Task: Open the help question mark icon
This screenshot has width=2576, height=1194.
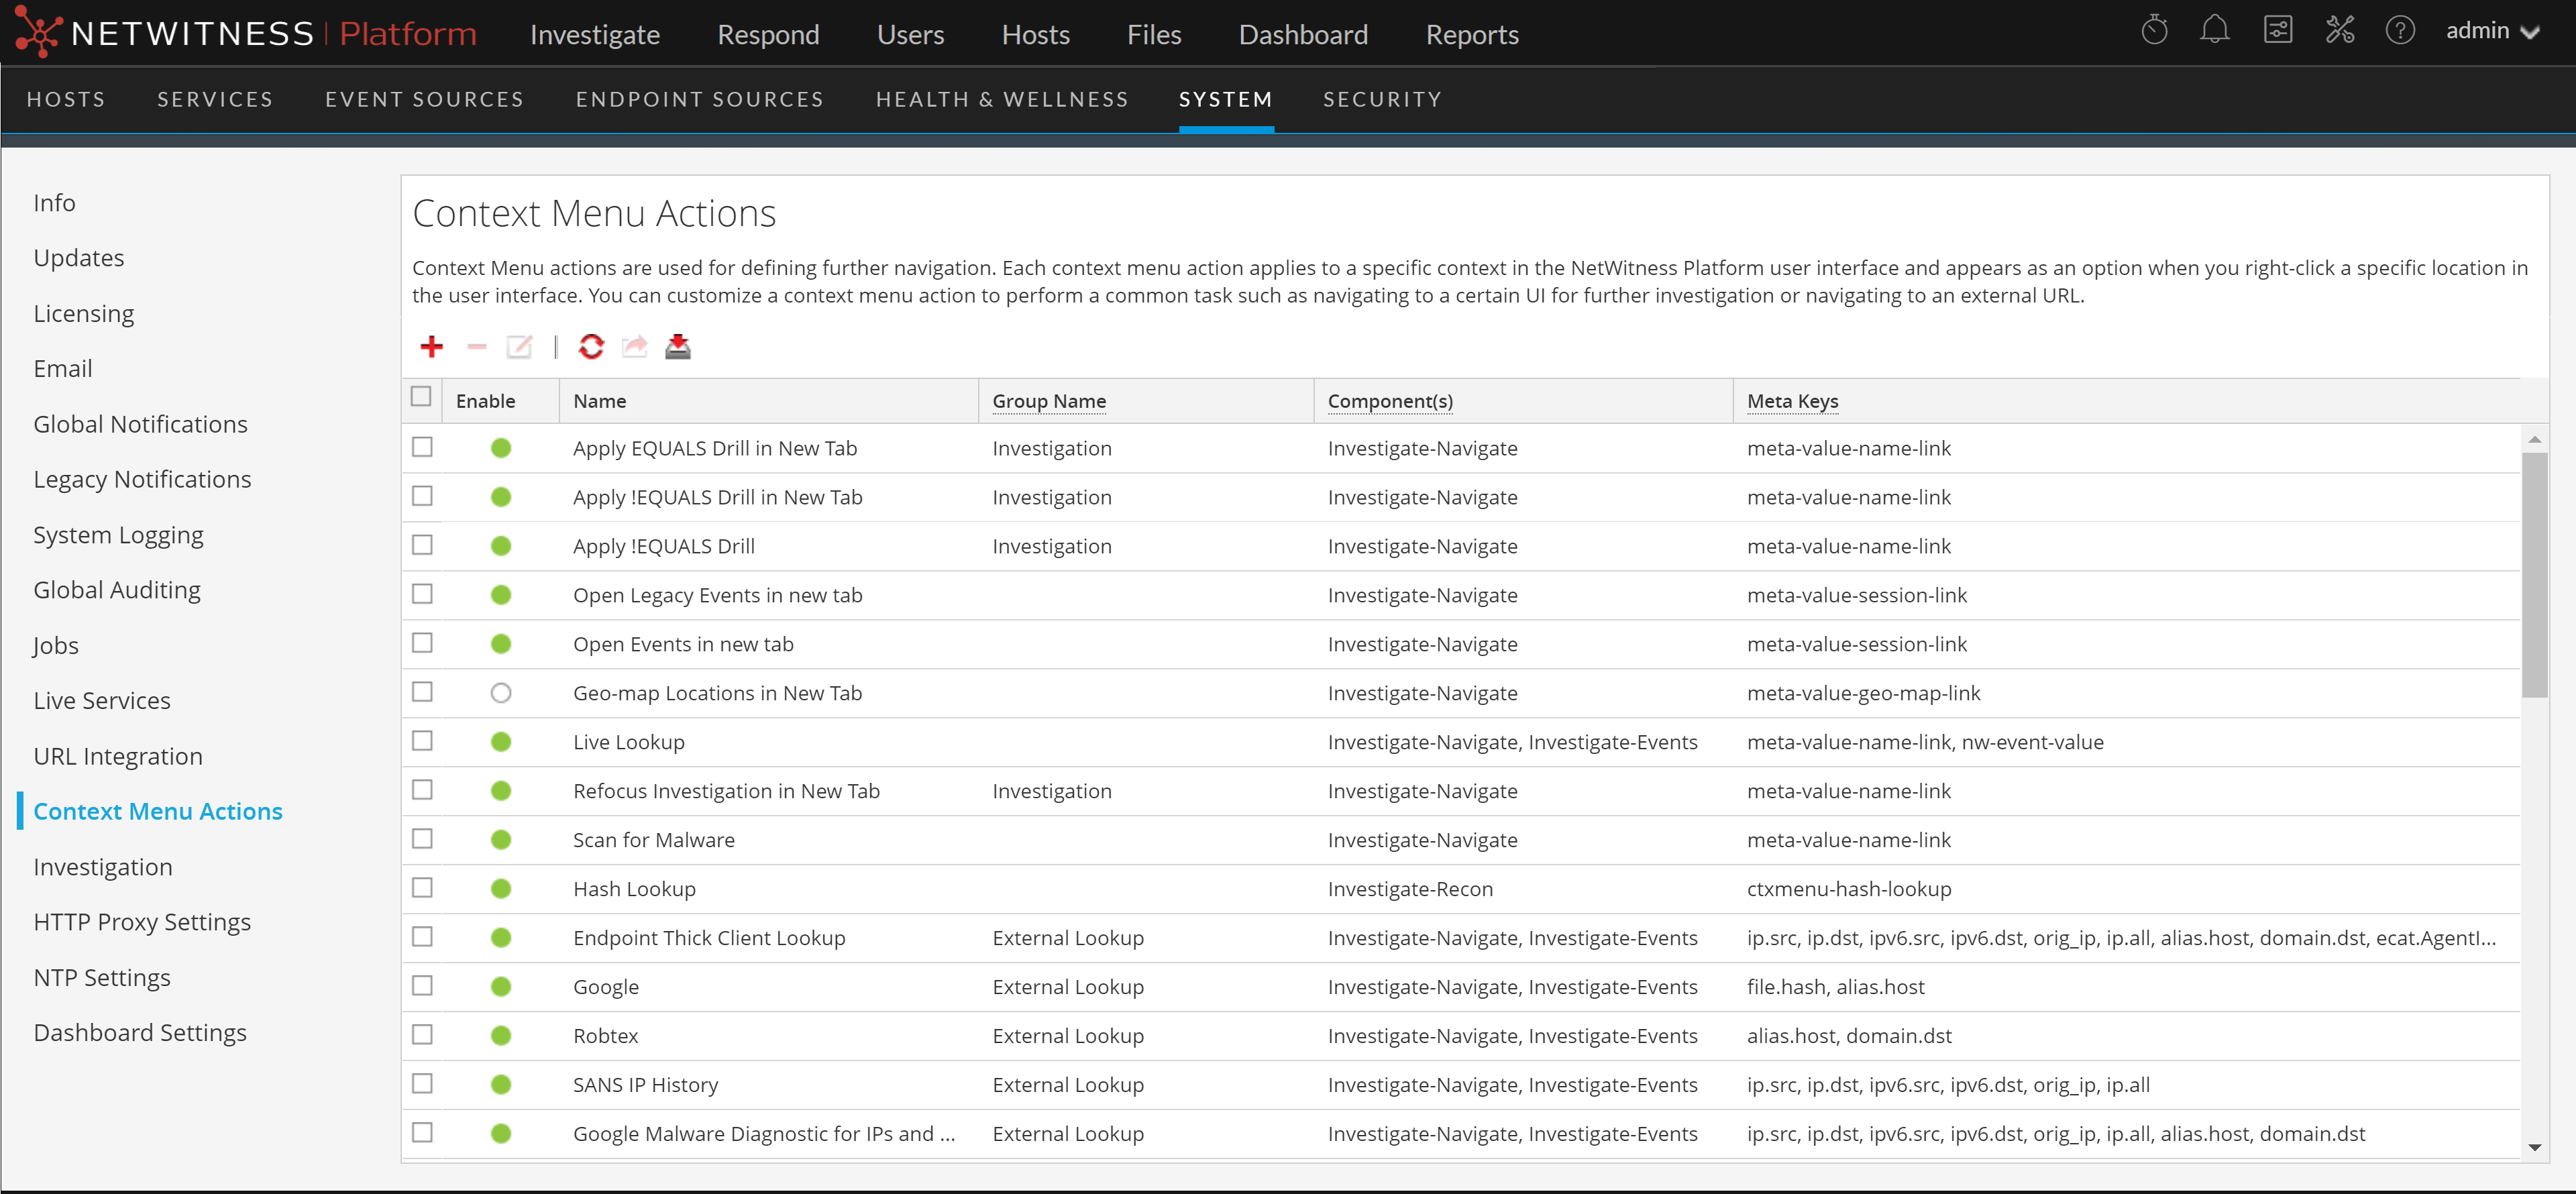Action: pos(2399,30)
